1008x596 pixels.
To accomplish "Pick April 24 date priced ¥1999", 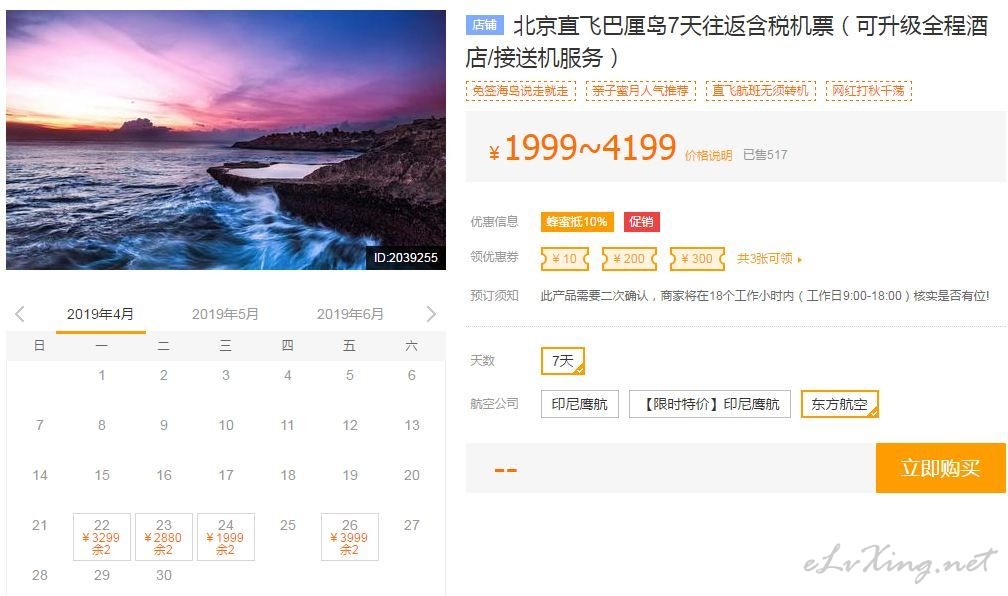I will point(226,537).
